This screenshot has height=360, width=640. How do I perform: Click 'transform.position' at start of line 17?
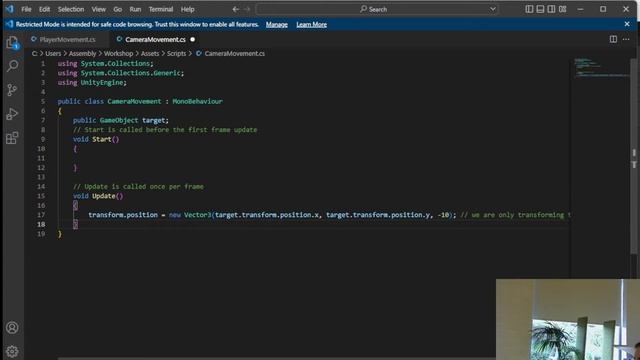123,215
